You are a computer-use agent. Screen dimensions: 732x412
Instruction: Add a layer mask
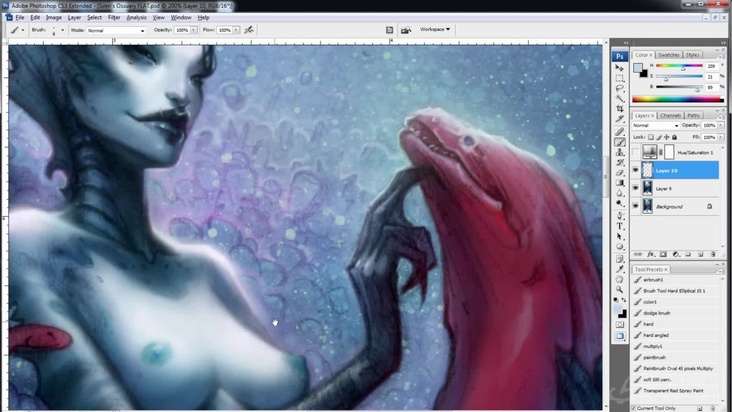[x=663, y=254]
